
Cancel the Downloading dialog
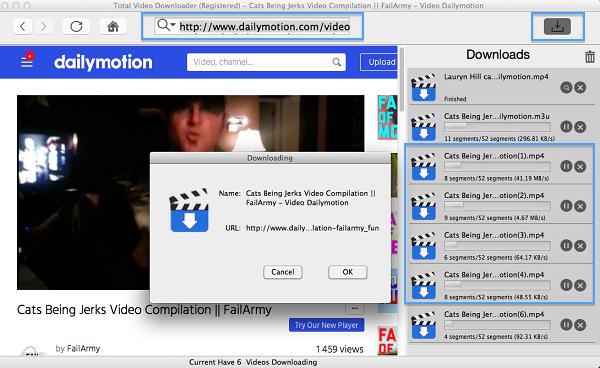click(283, 272)
